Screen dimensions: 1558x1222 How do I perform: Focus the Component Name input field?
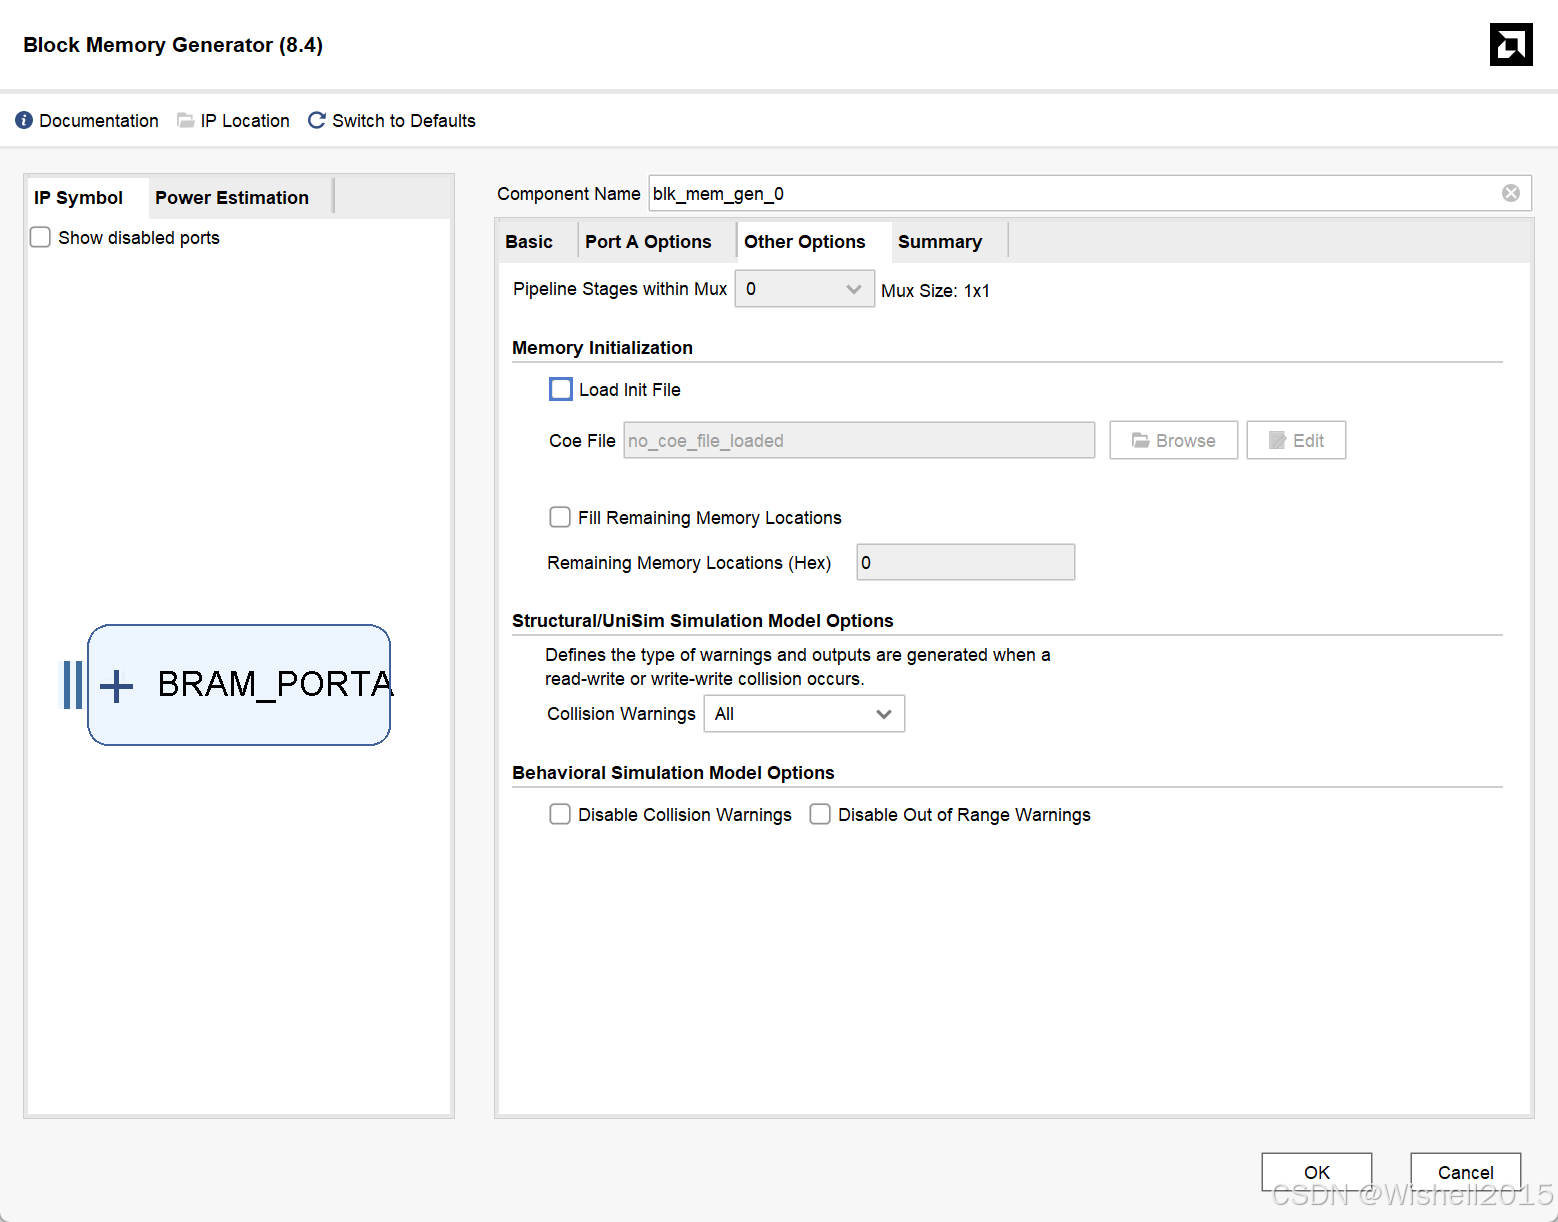1090,193
